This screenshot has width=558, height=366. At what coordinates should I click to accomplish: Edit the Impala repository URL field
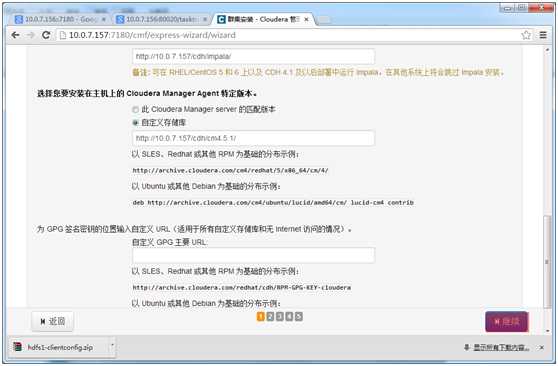253,56
